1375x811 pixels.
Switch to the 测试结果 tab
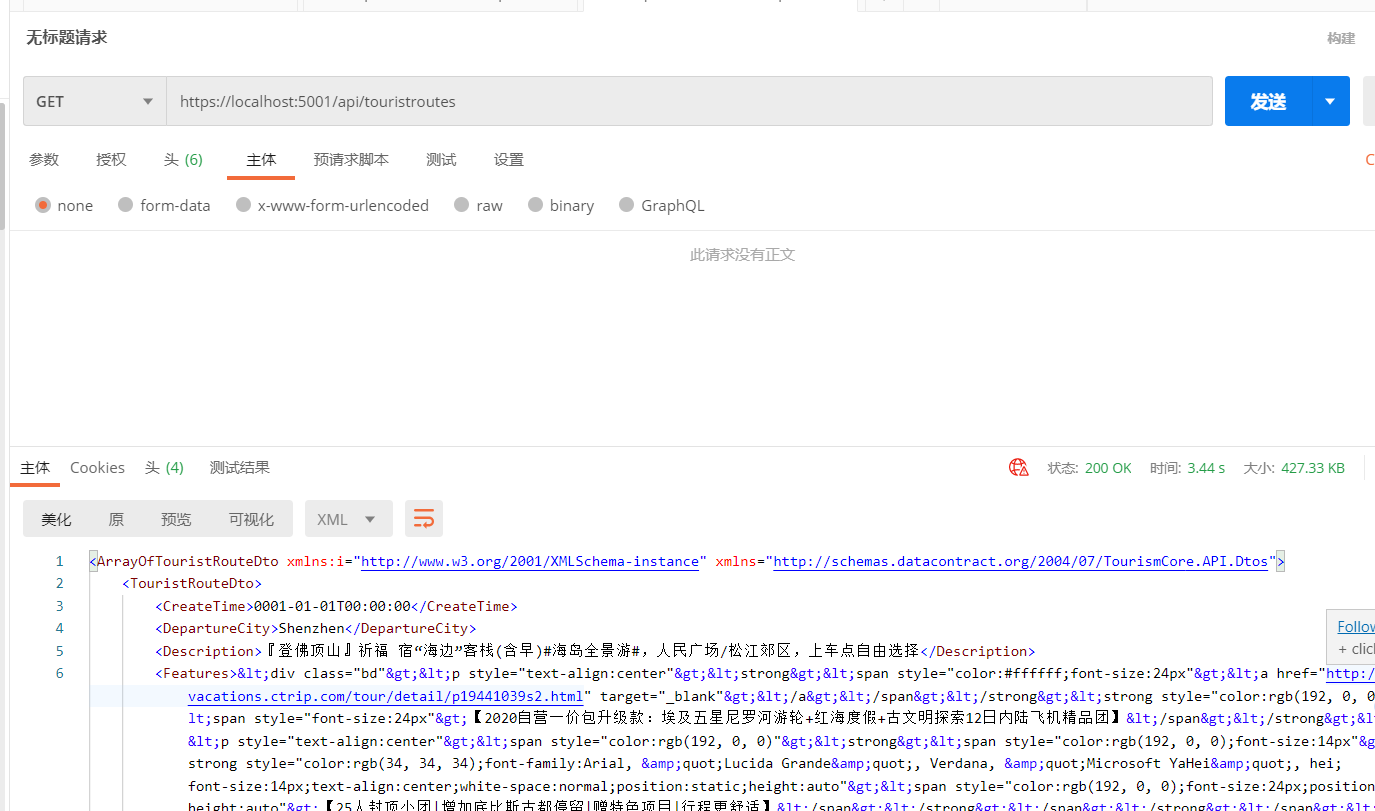point(239,467)
